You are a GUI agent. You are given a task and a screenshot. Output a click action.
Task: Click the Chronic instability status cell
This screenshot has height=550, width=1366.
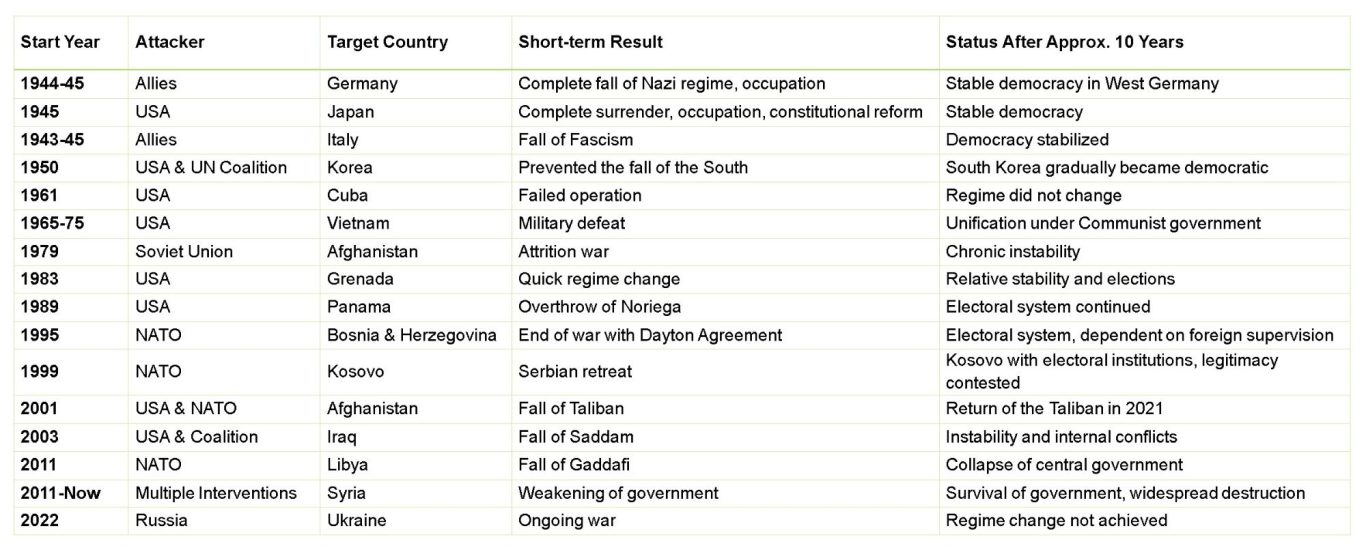[1012, 251]
